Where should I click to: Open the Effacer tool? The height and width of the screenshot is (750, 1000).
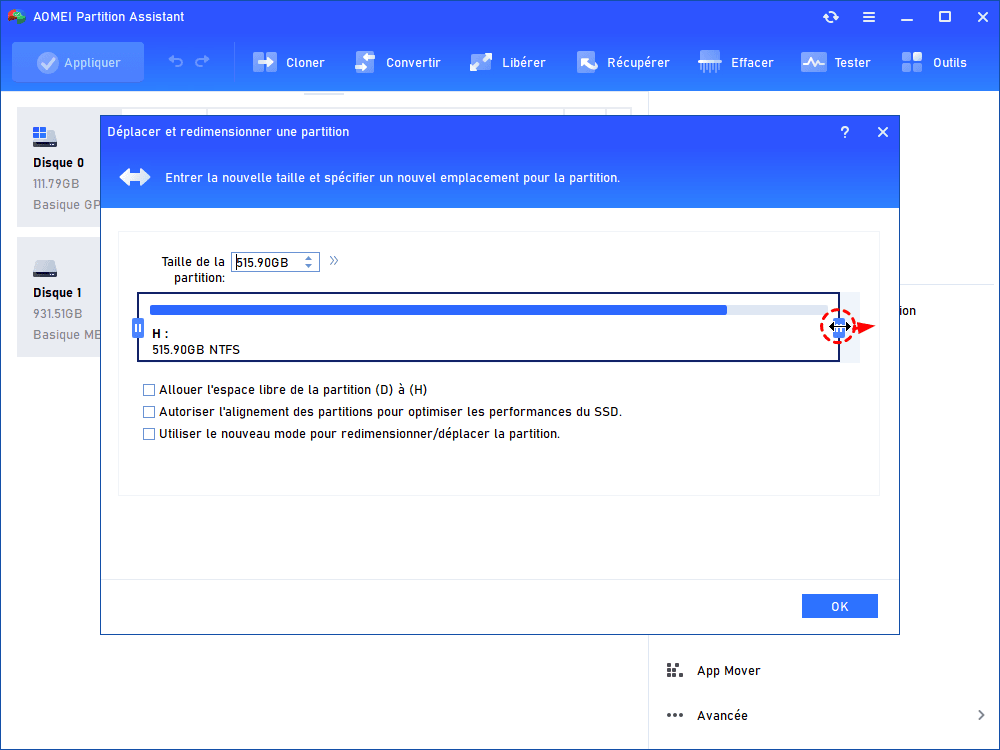pyautogui.click(x=735, y=62)
